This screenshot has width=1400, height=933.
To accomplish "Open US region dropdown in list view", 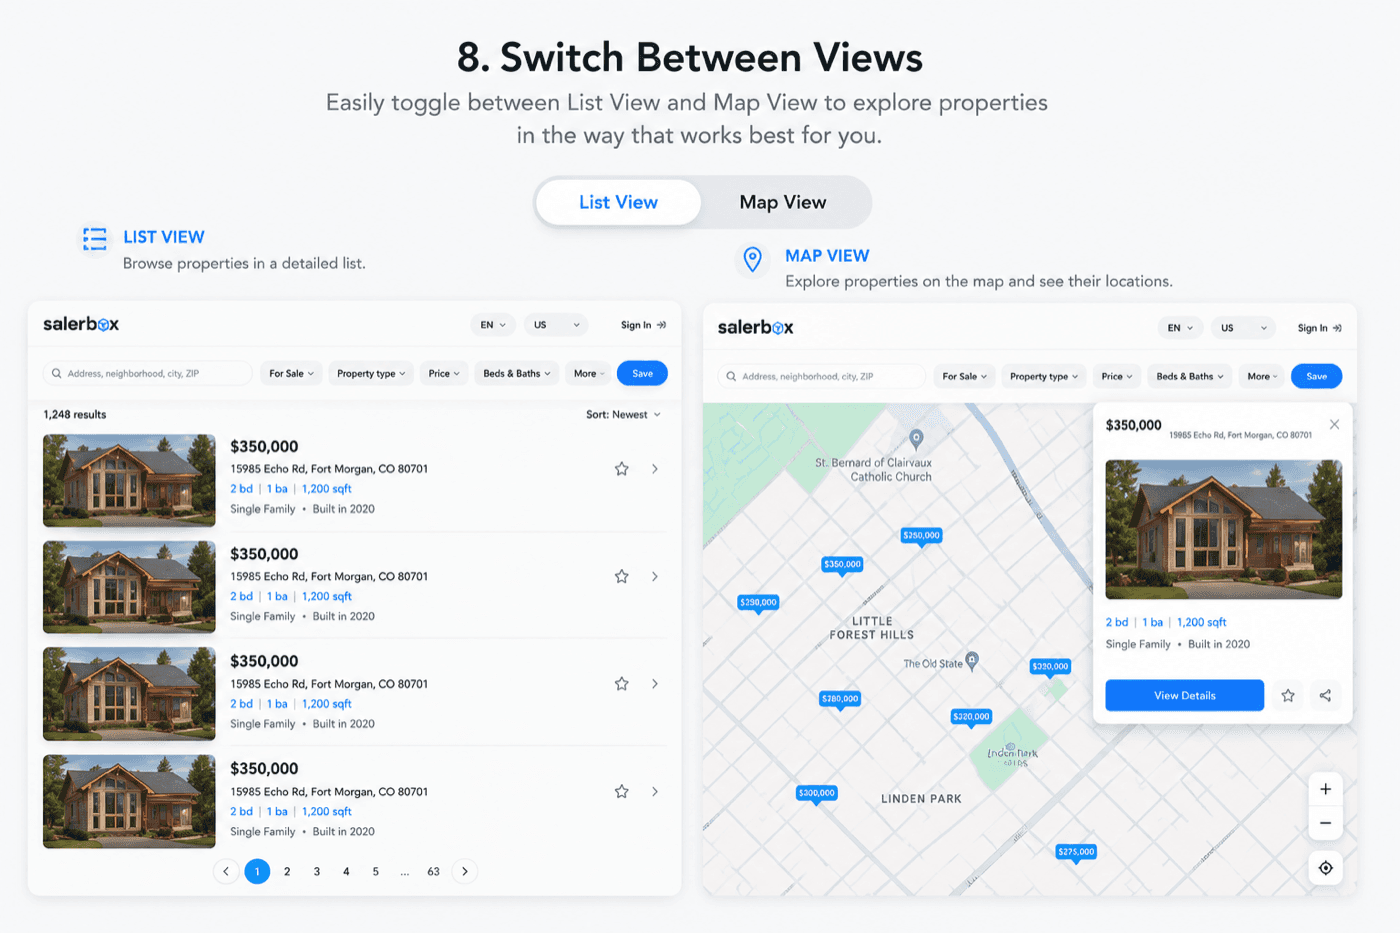I will [556, 325].
